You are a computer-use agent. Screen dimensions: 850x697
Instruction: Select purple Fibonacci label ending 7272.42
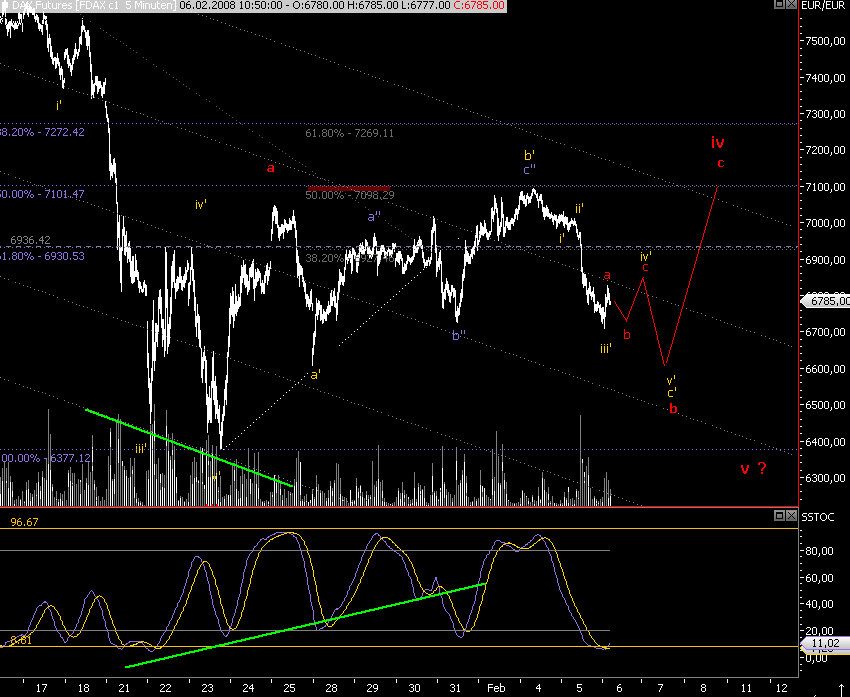(x=42, y=132)
